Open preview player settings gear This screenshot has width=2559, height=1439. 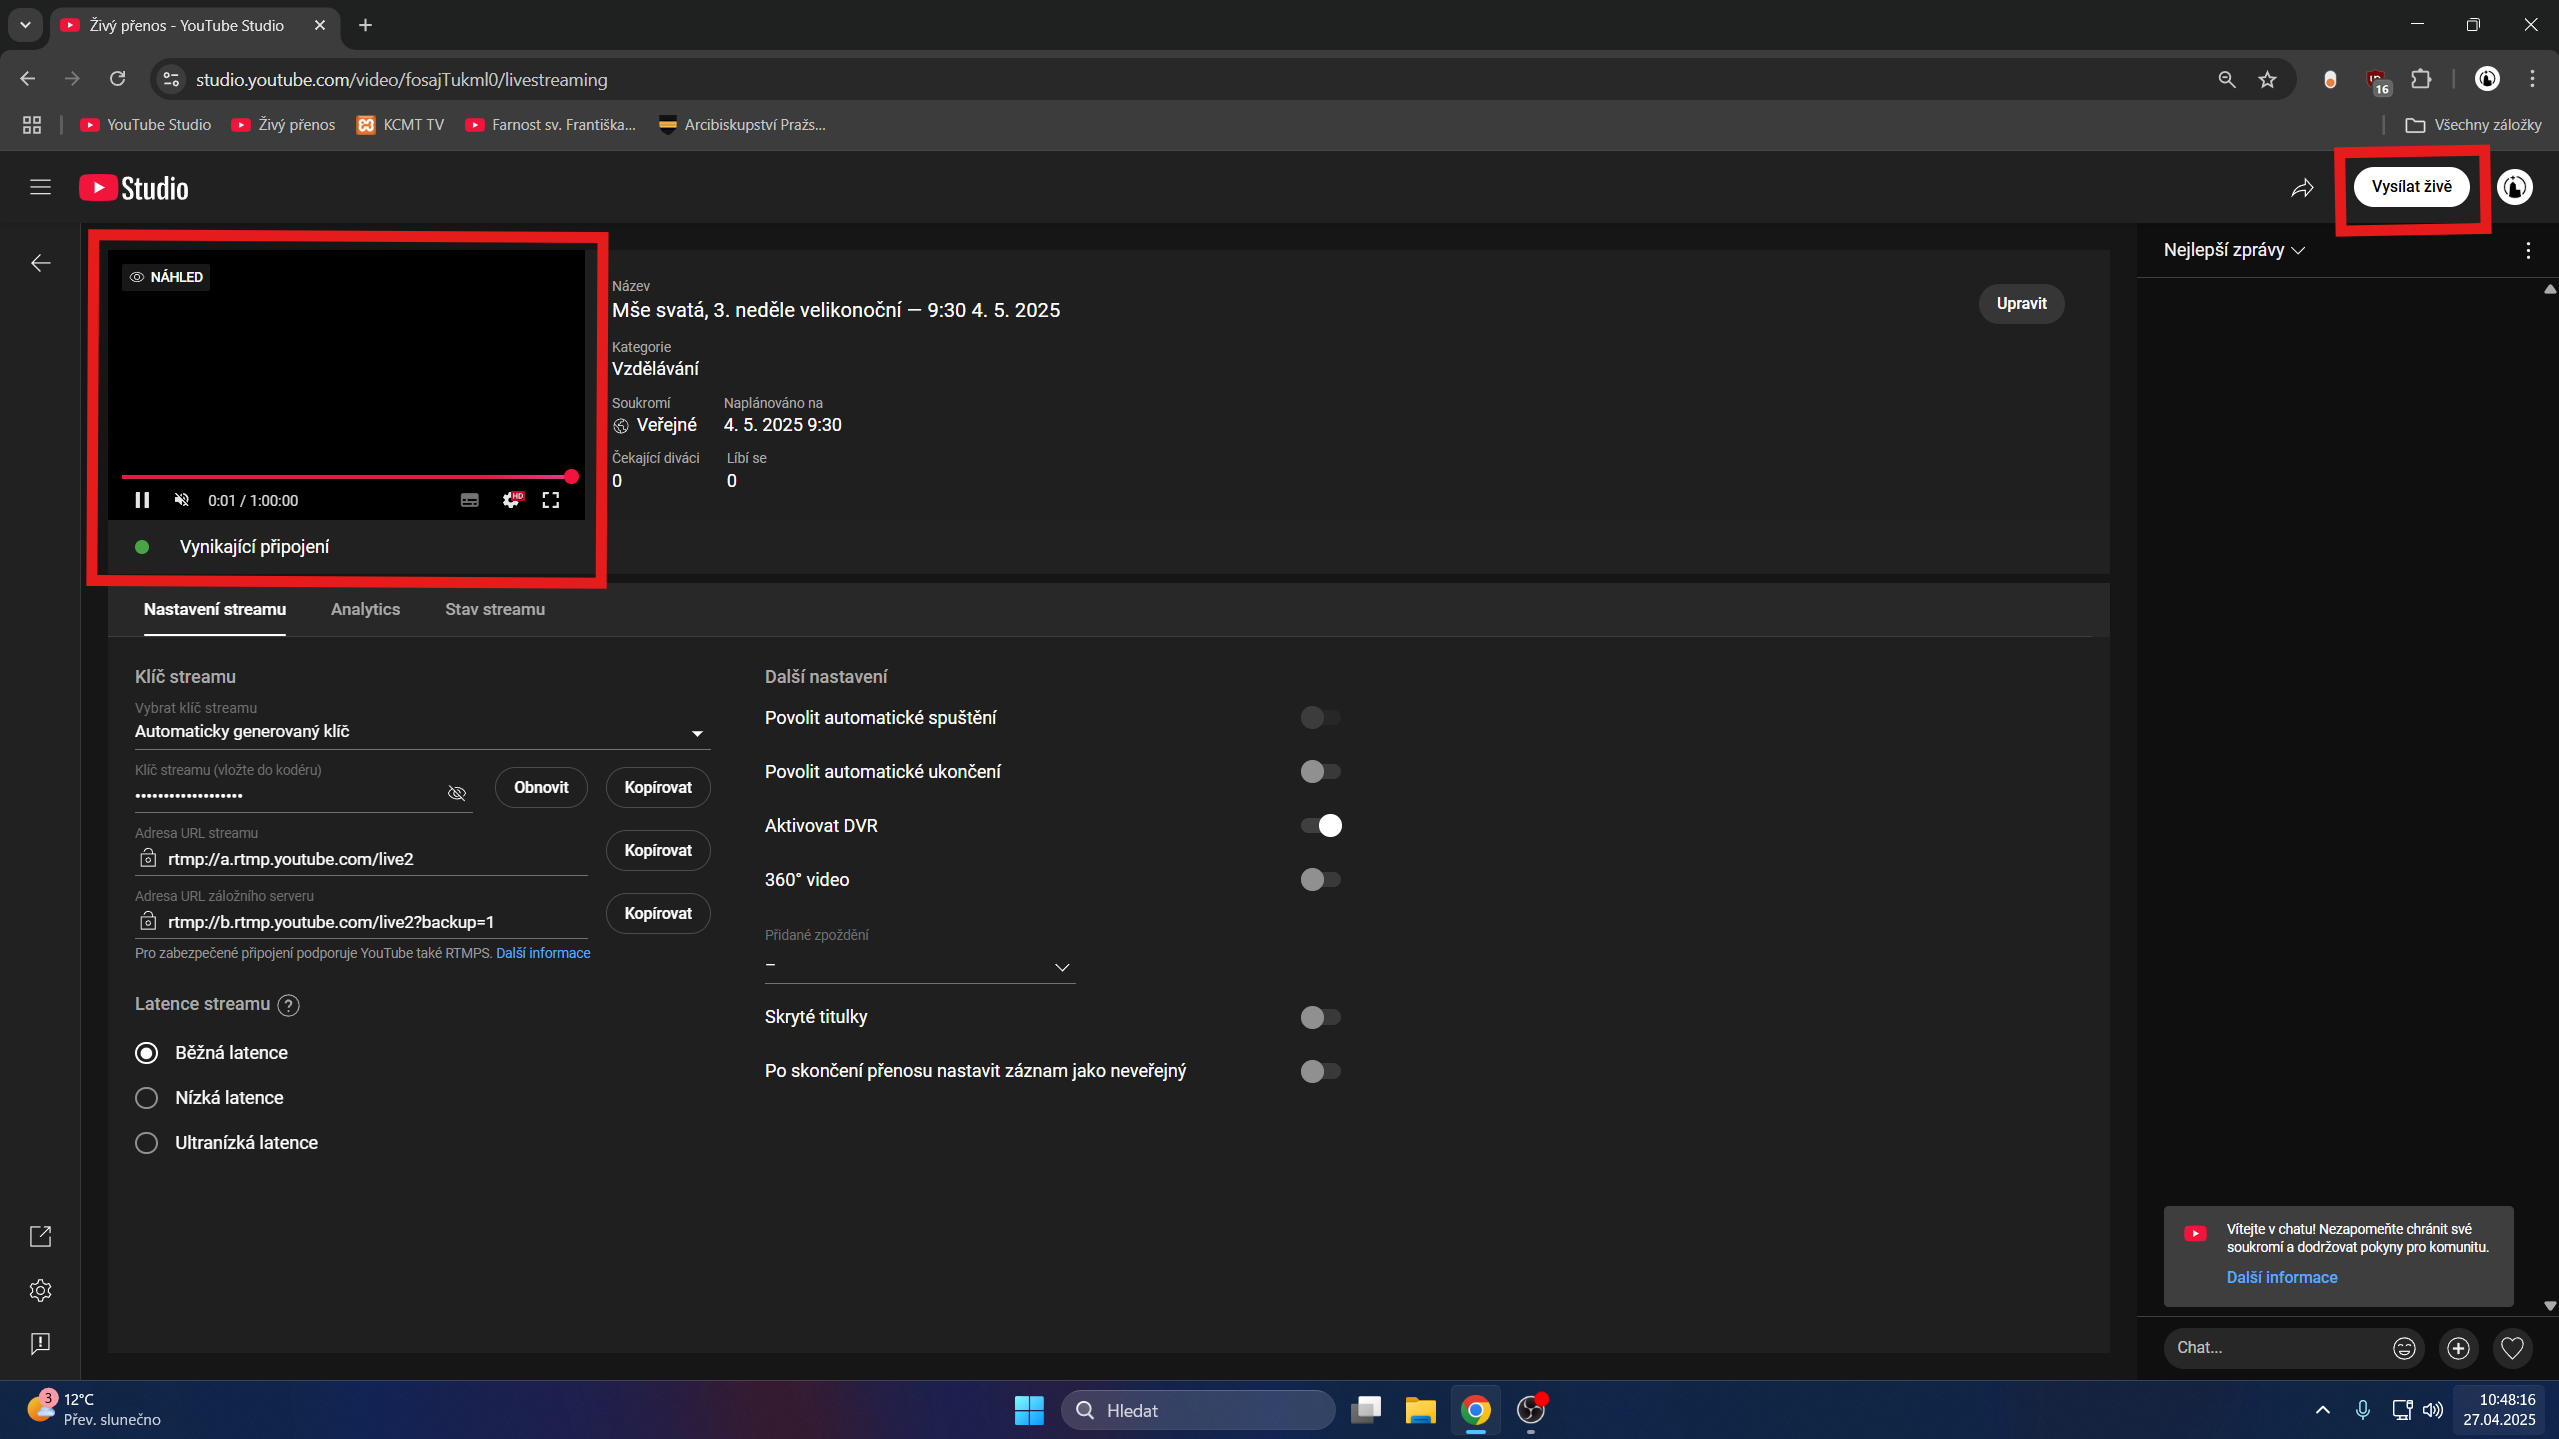click(x=511, y=500)
